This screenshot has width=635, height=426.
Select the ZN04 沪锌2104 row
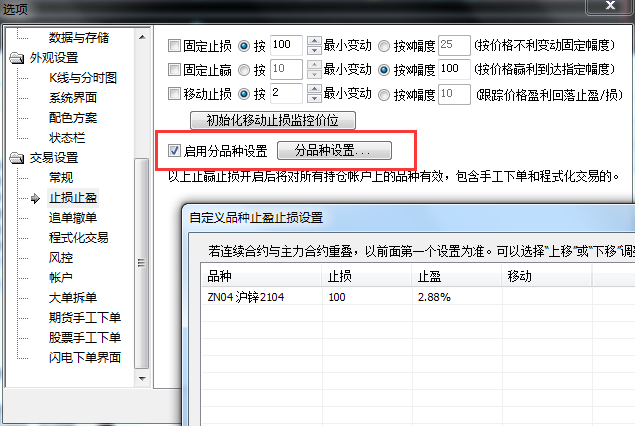418,297
